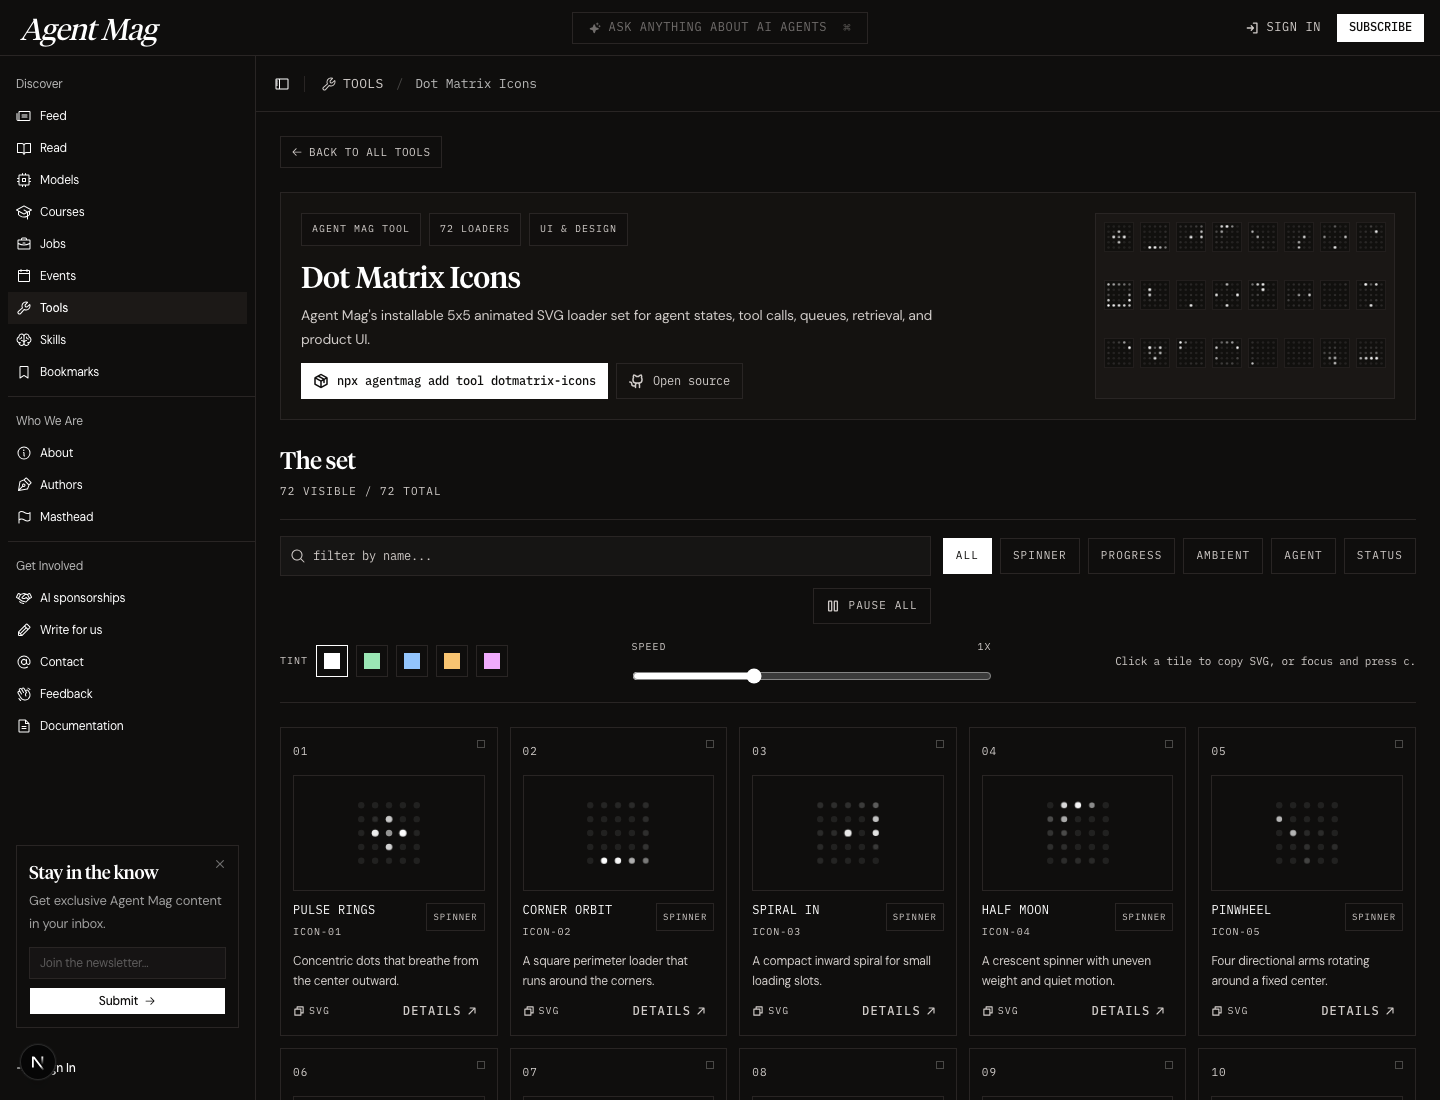Screen dimensions: 1440x1100
Task: Toggle the sidebar panel icon
Action: (282, 84)
